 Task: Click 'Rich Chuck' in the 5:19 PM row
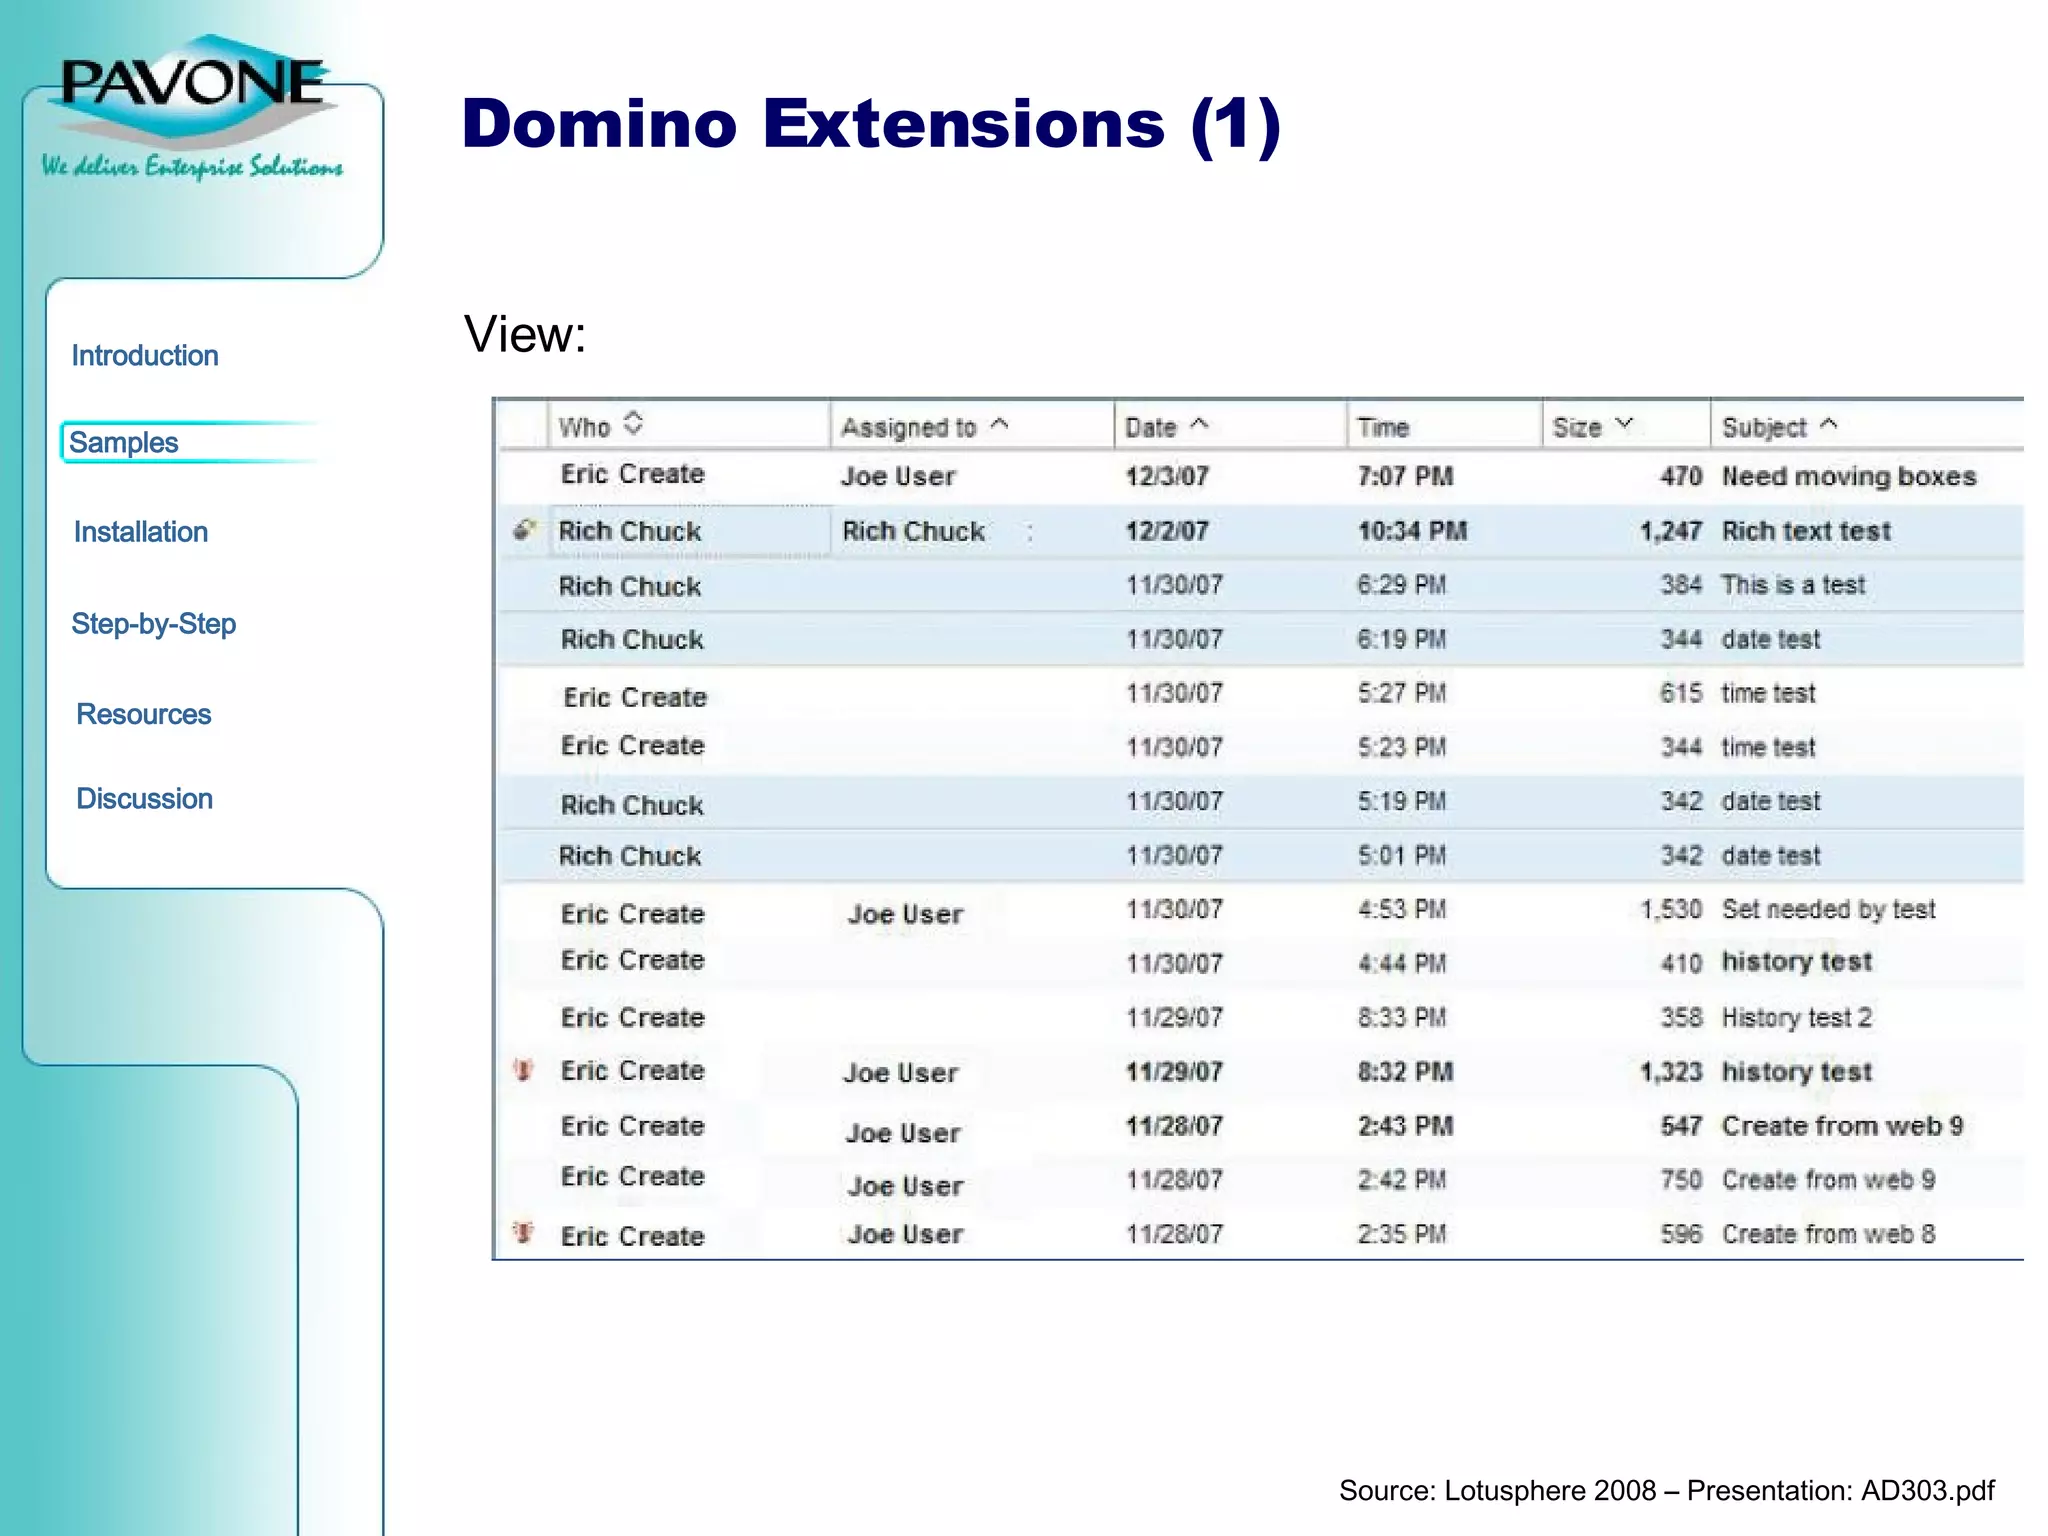[632, 805]
